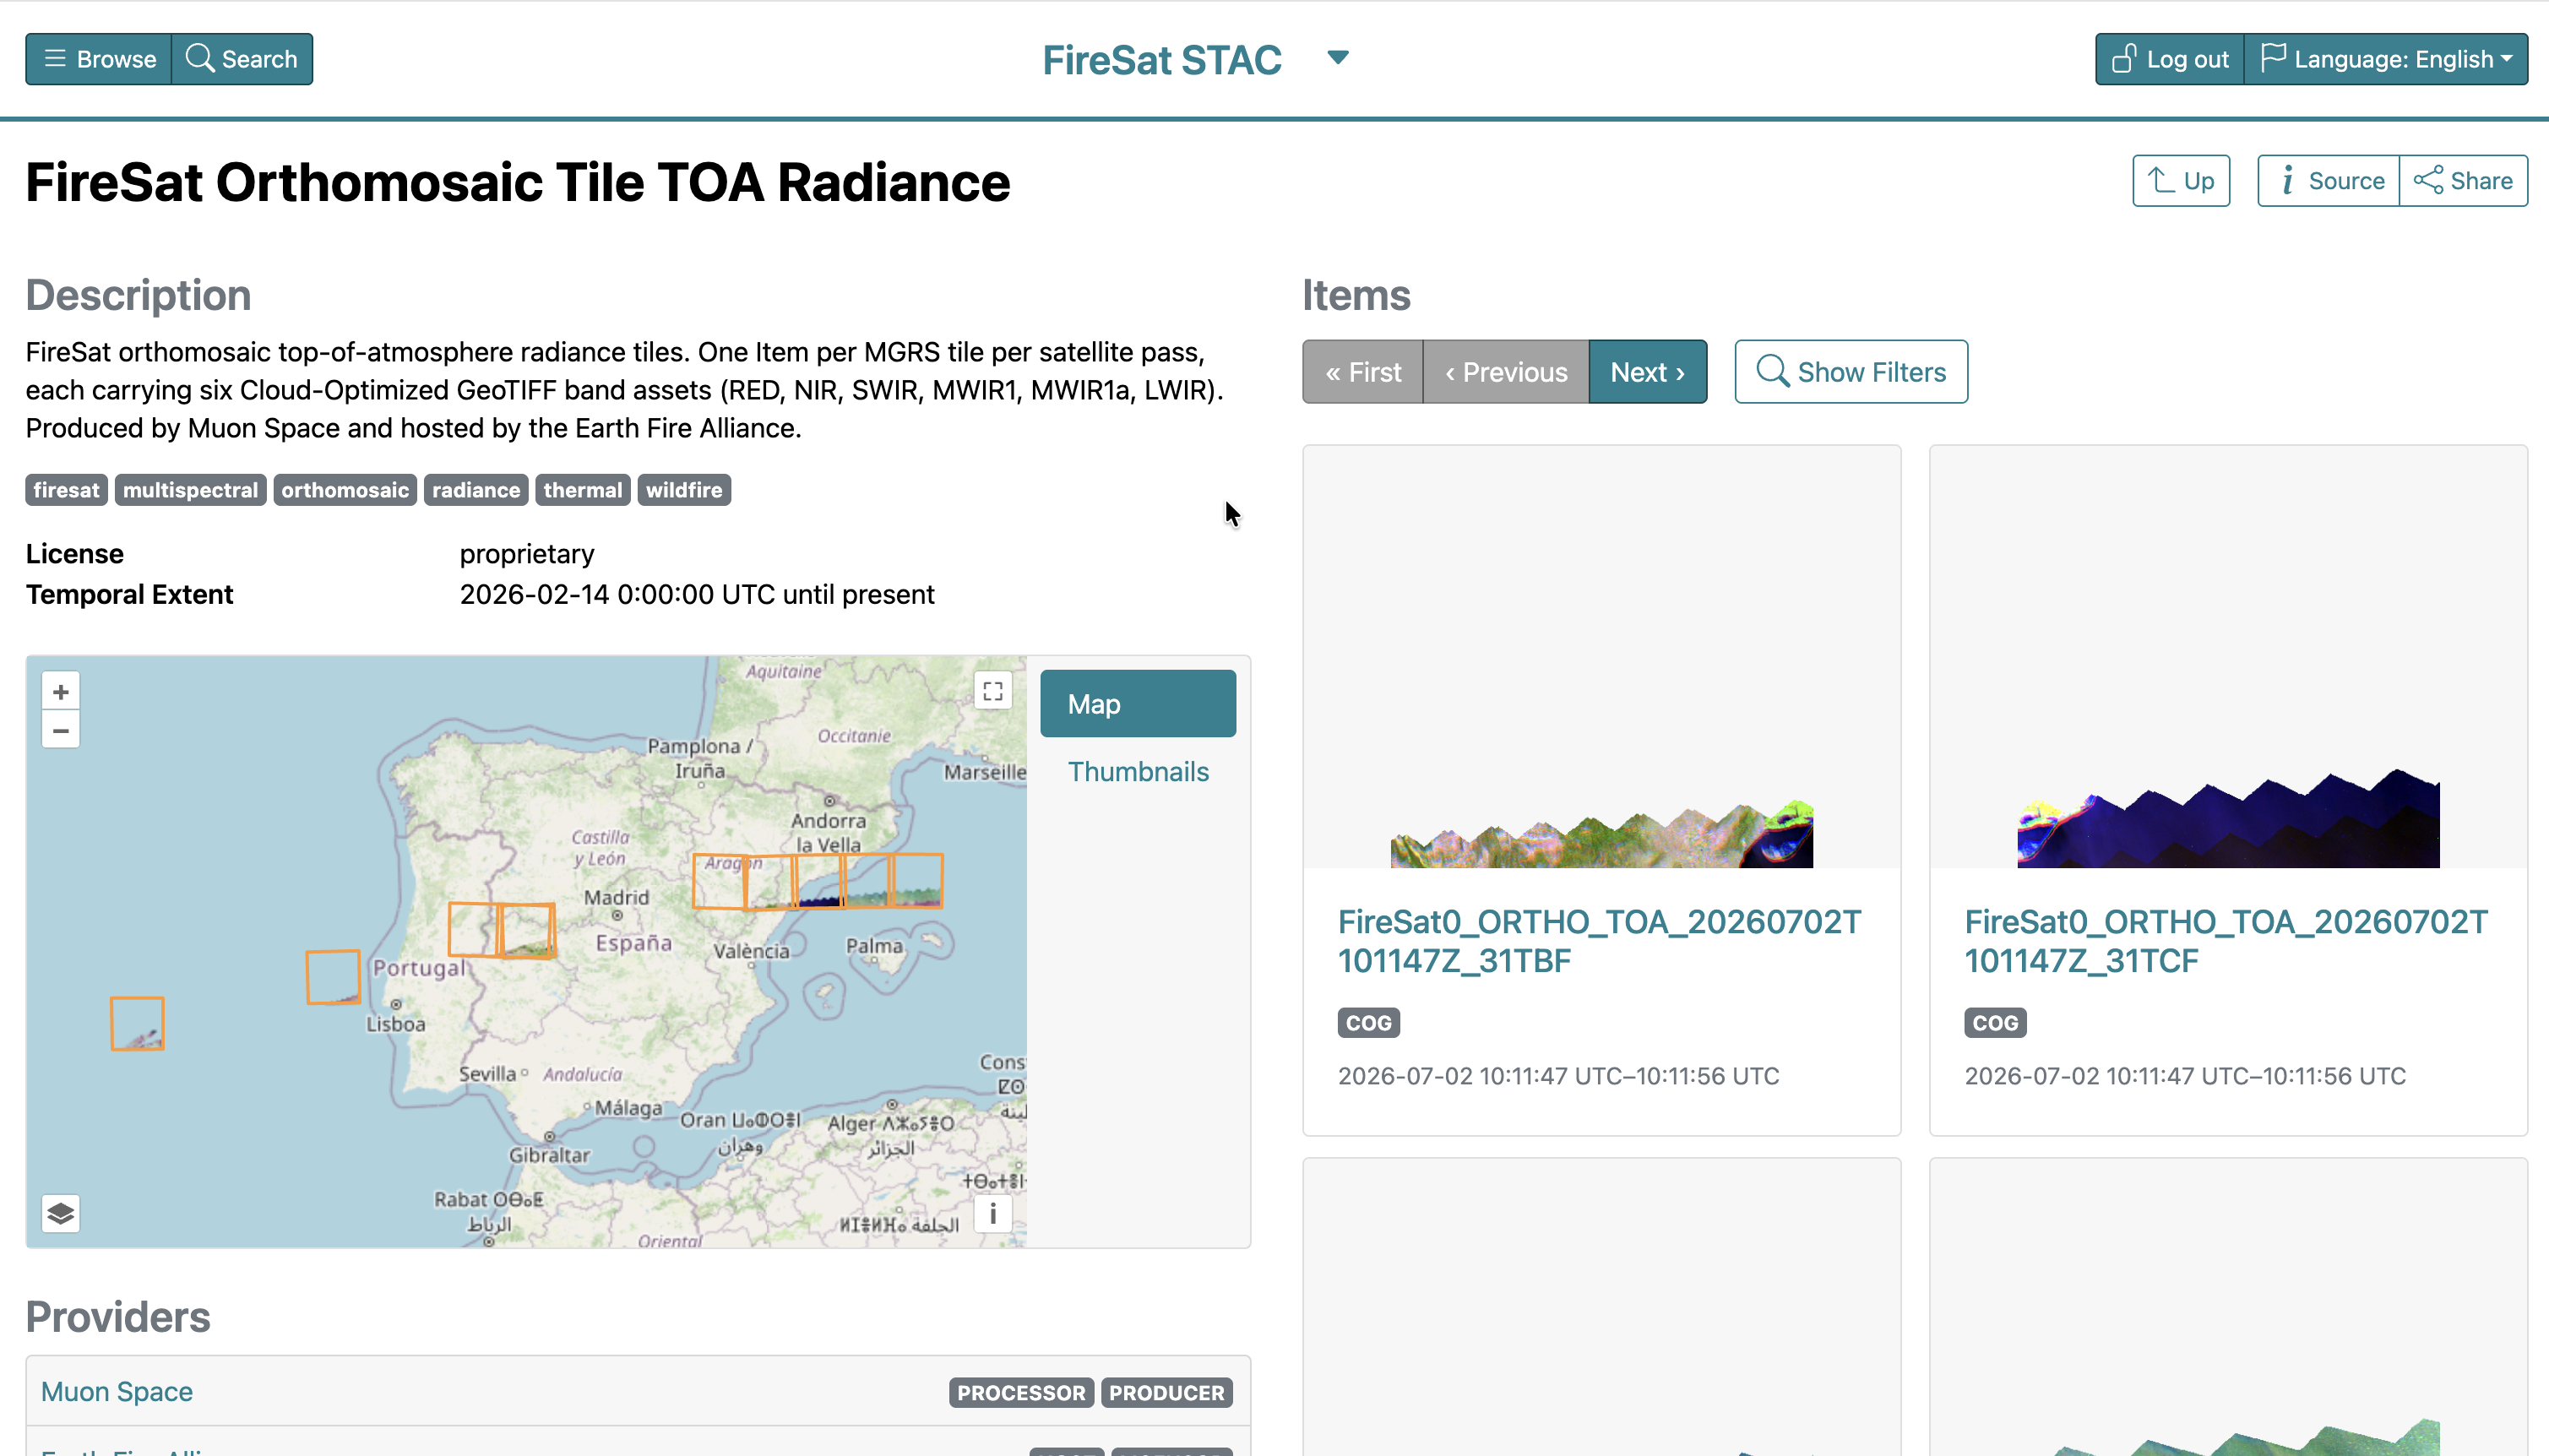This screenshot has height=1456, width=2549.
Task: Click the collection title heading
Action: [x=518, y=183]
